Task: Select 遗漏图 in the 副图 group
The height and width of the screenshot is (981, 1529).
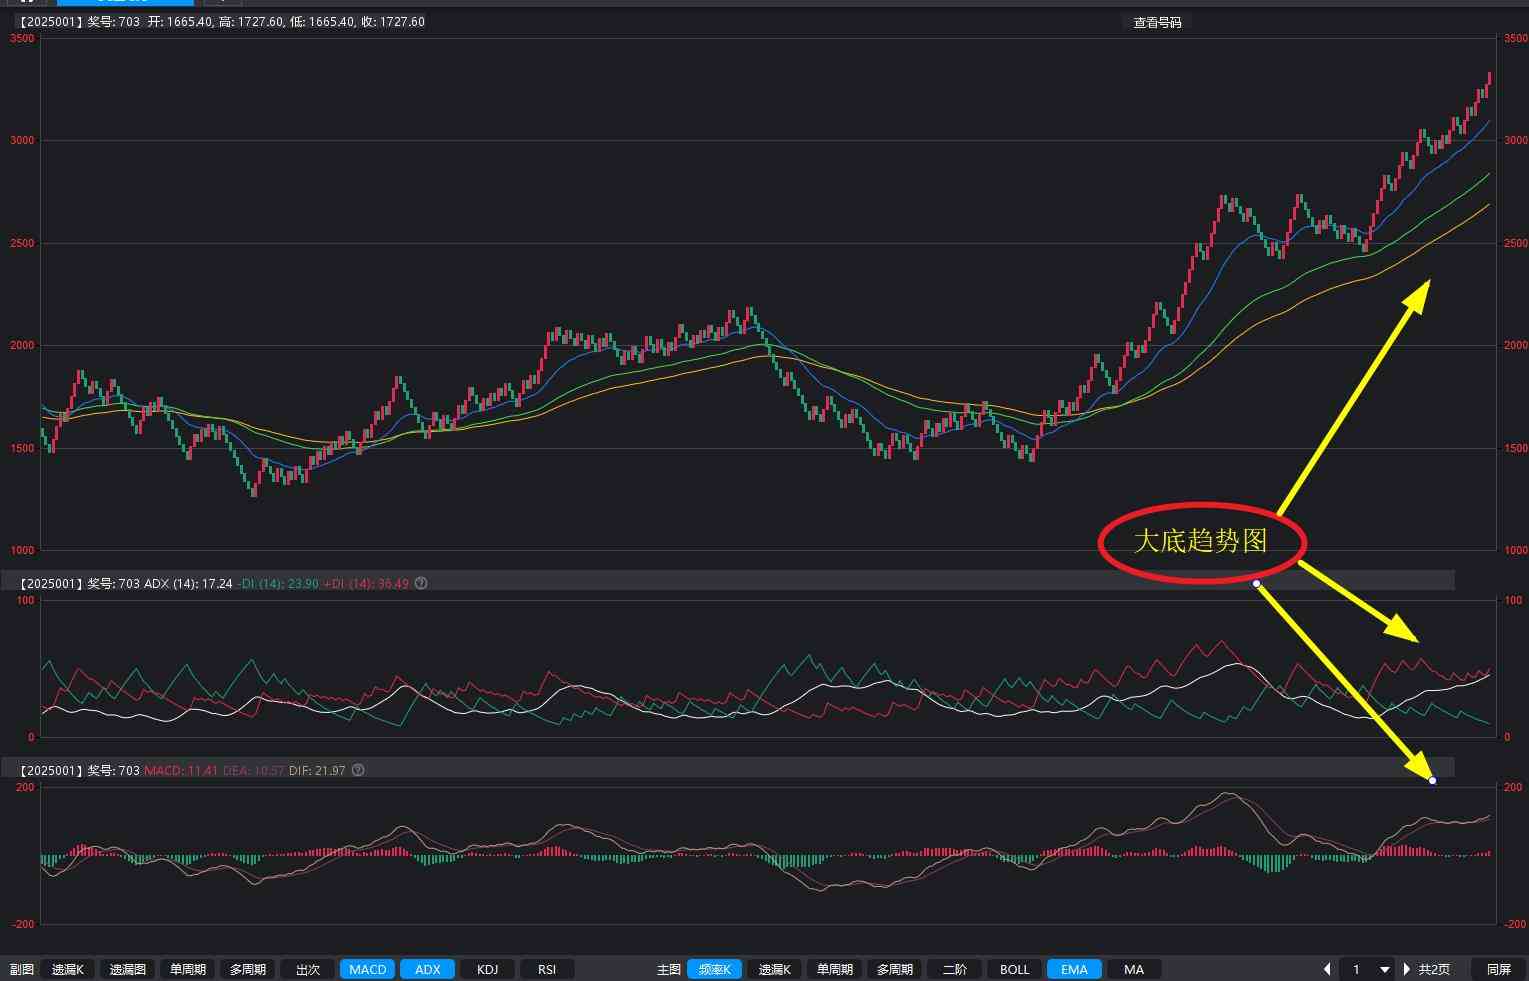Action: (127, 969)
